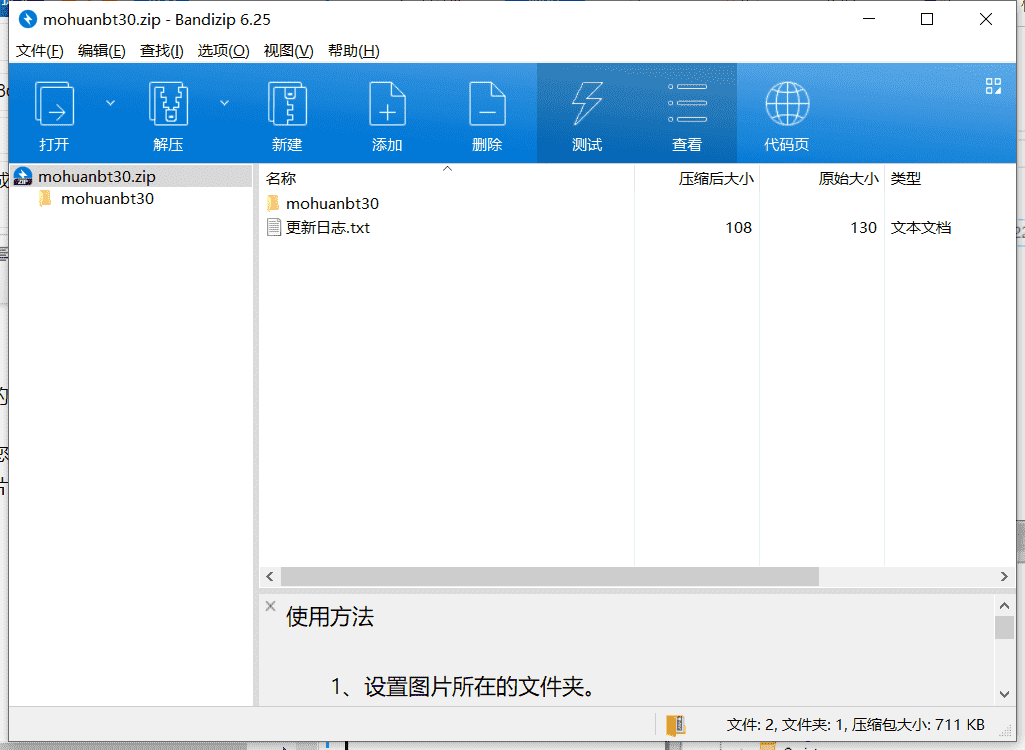The height and width of the screenshot is (750, 1025).
Task: Click the View (查看) toolbar icon
Action: (687, 103)
